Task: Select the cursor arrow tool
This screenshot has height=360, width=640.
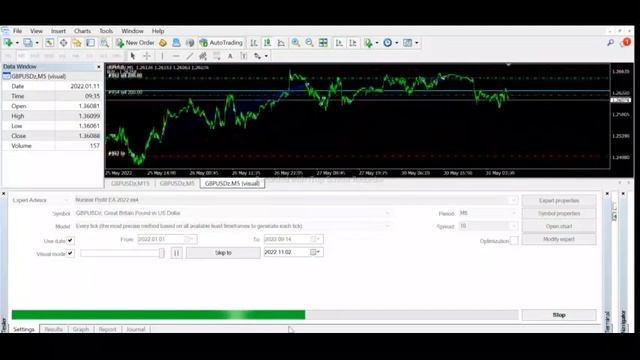Action: click(133, 56)
